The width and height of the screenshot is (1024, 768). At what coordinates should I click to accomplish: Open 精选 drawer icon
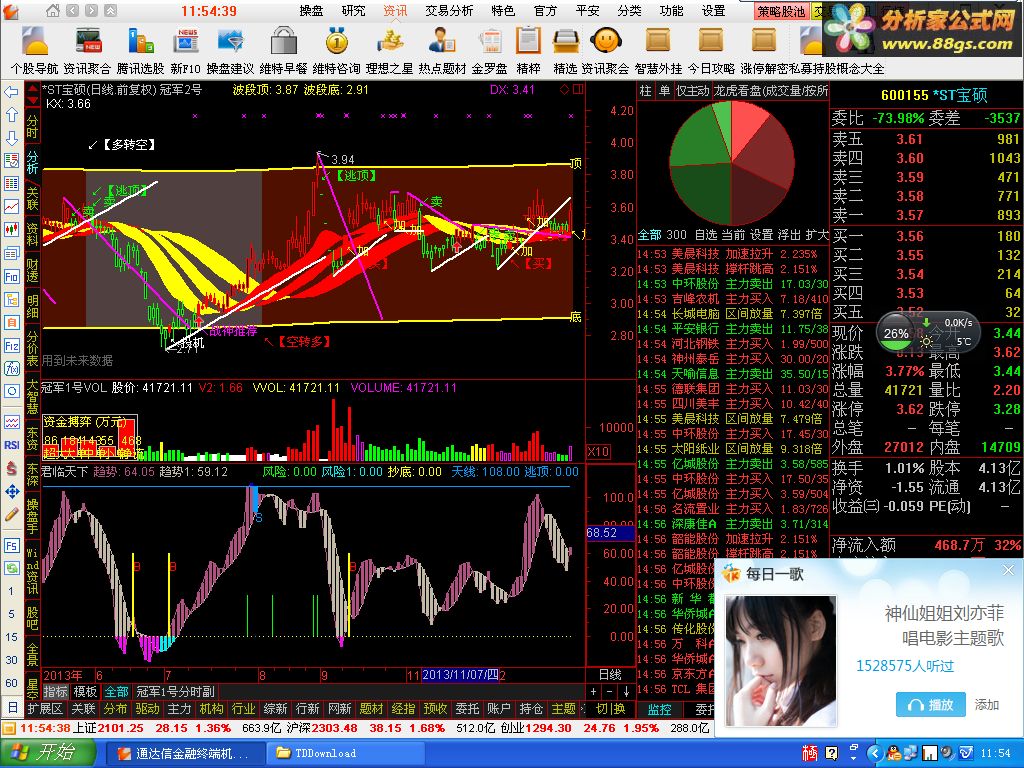(x=566, y=50)
